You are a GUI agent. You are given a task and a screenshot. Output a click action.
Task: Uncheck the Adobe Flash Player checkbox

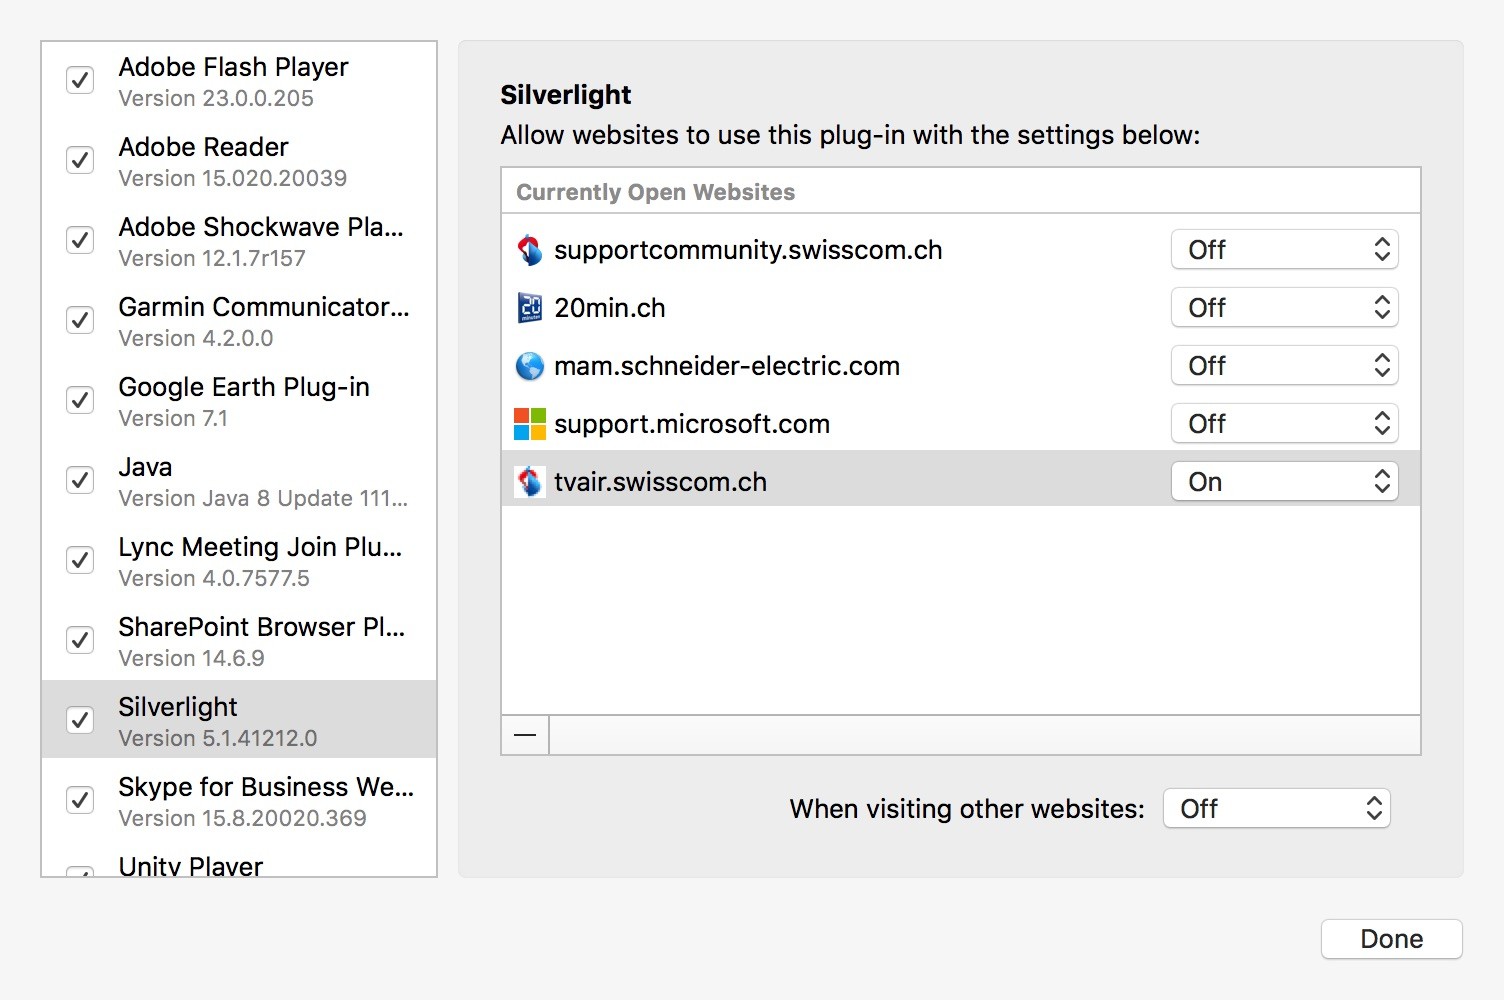tap(80, 80)
